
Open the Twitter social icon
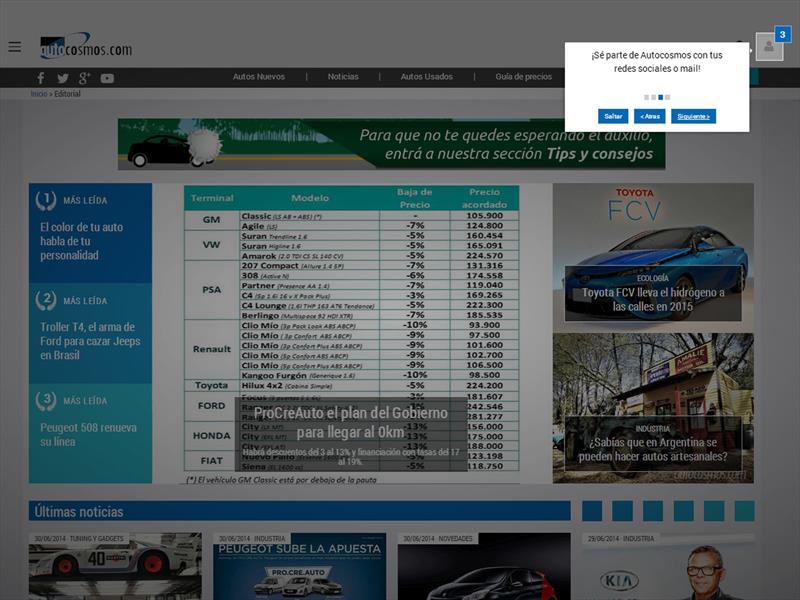[x=63, y=78]
